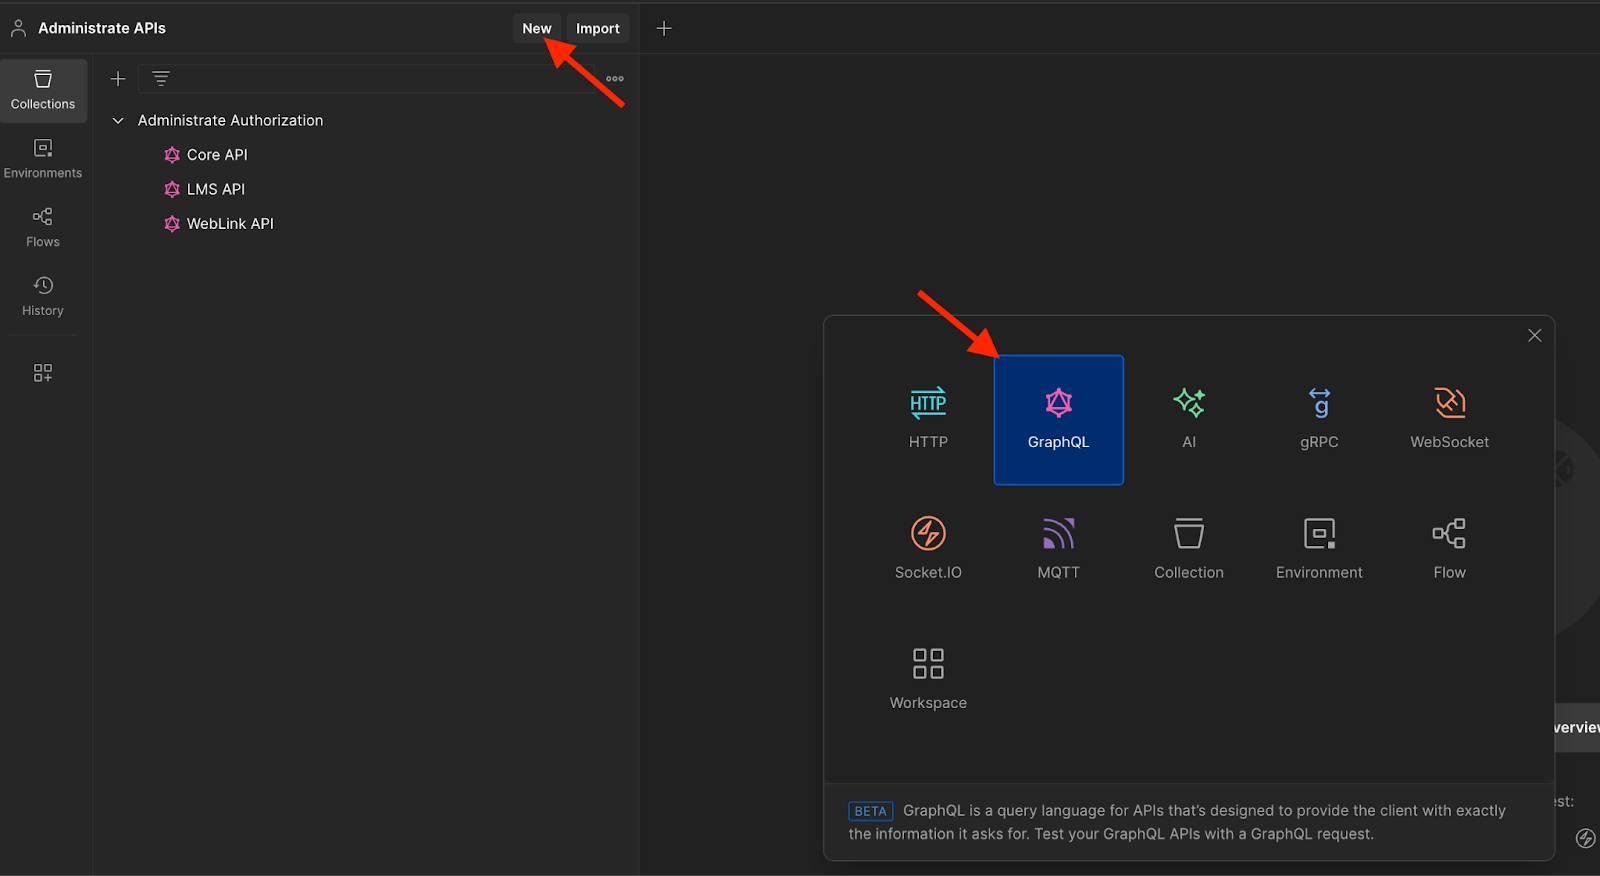This screenshot has width=1600, height=876.
Task: Close the new item dialog
Action: [x=1535, y=336]
